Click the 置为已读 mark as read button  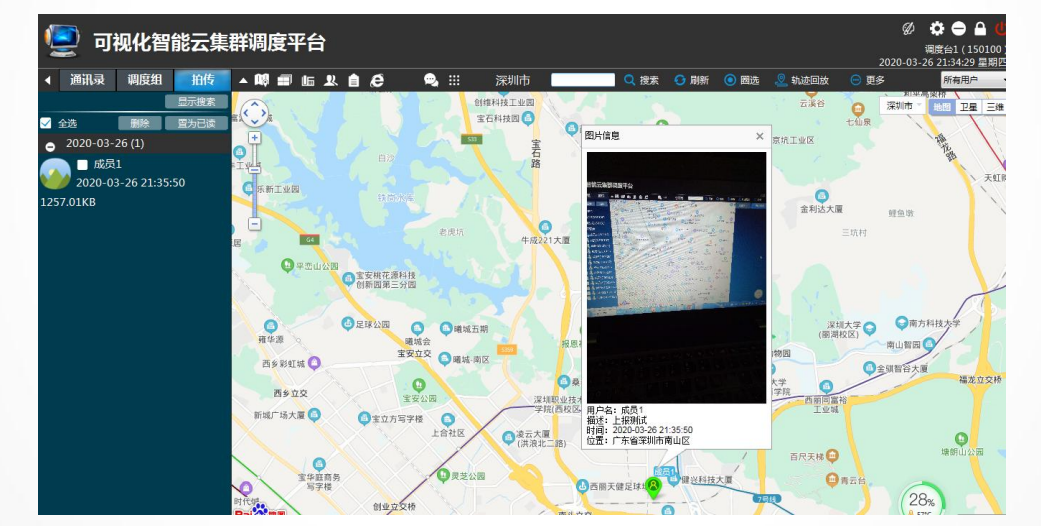click(x=197, y=124)
